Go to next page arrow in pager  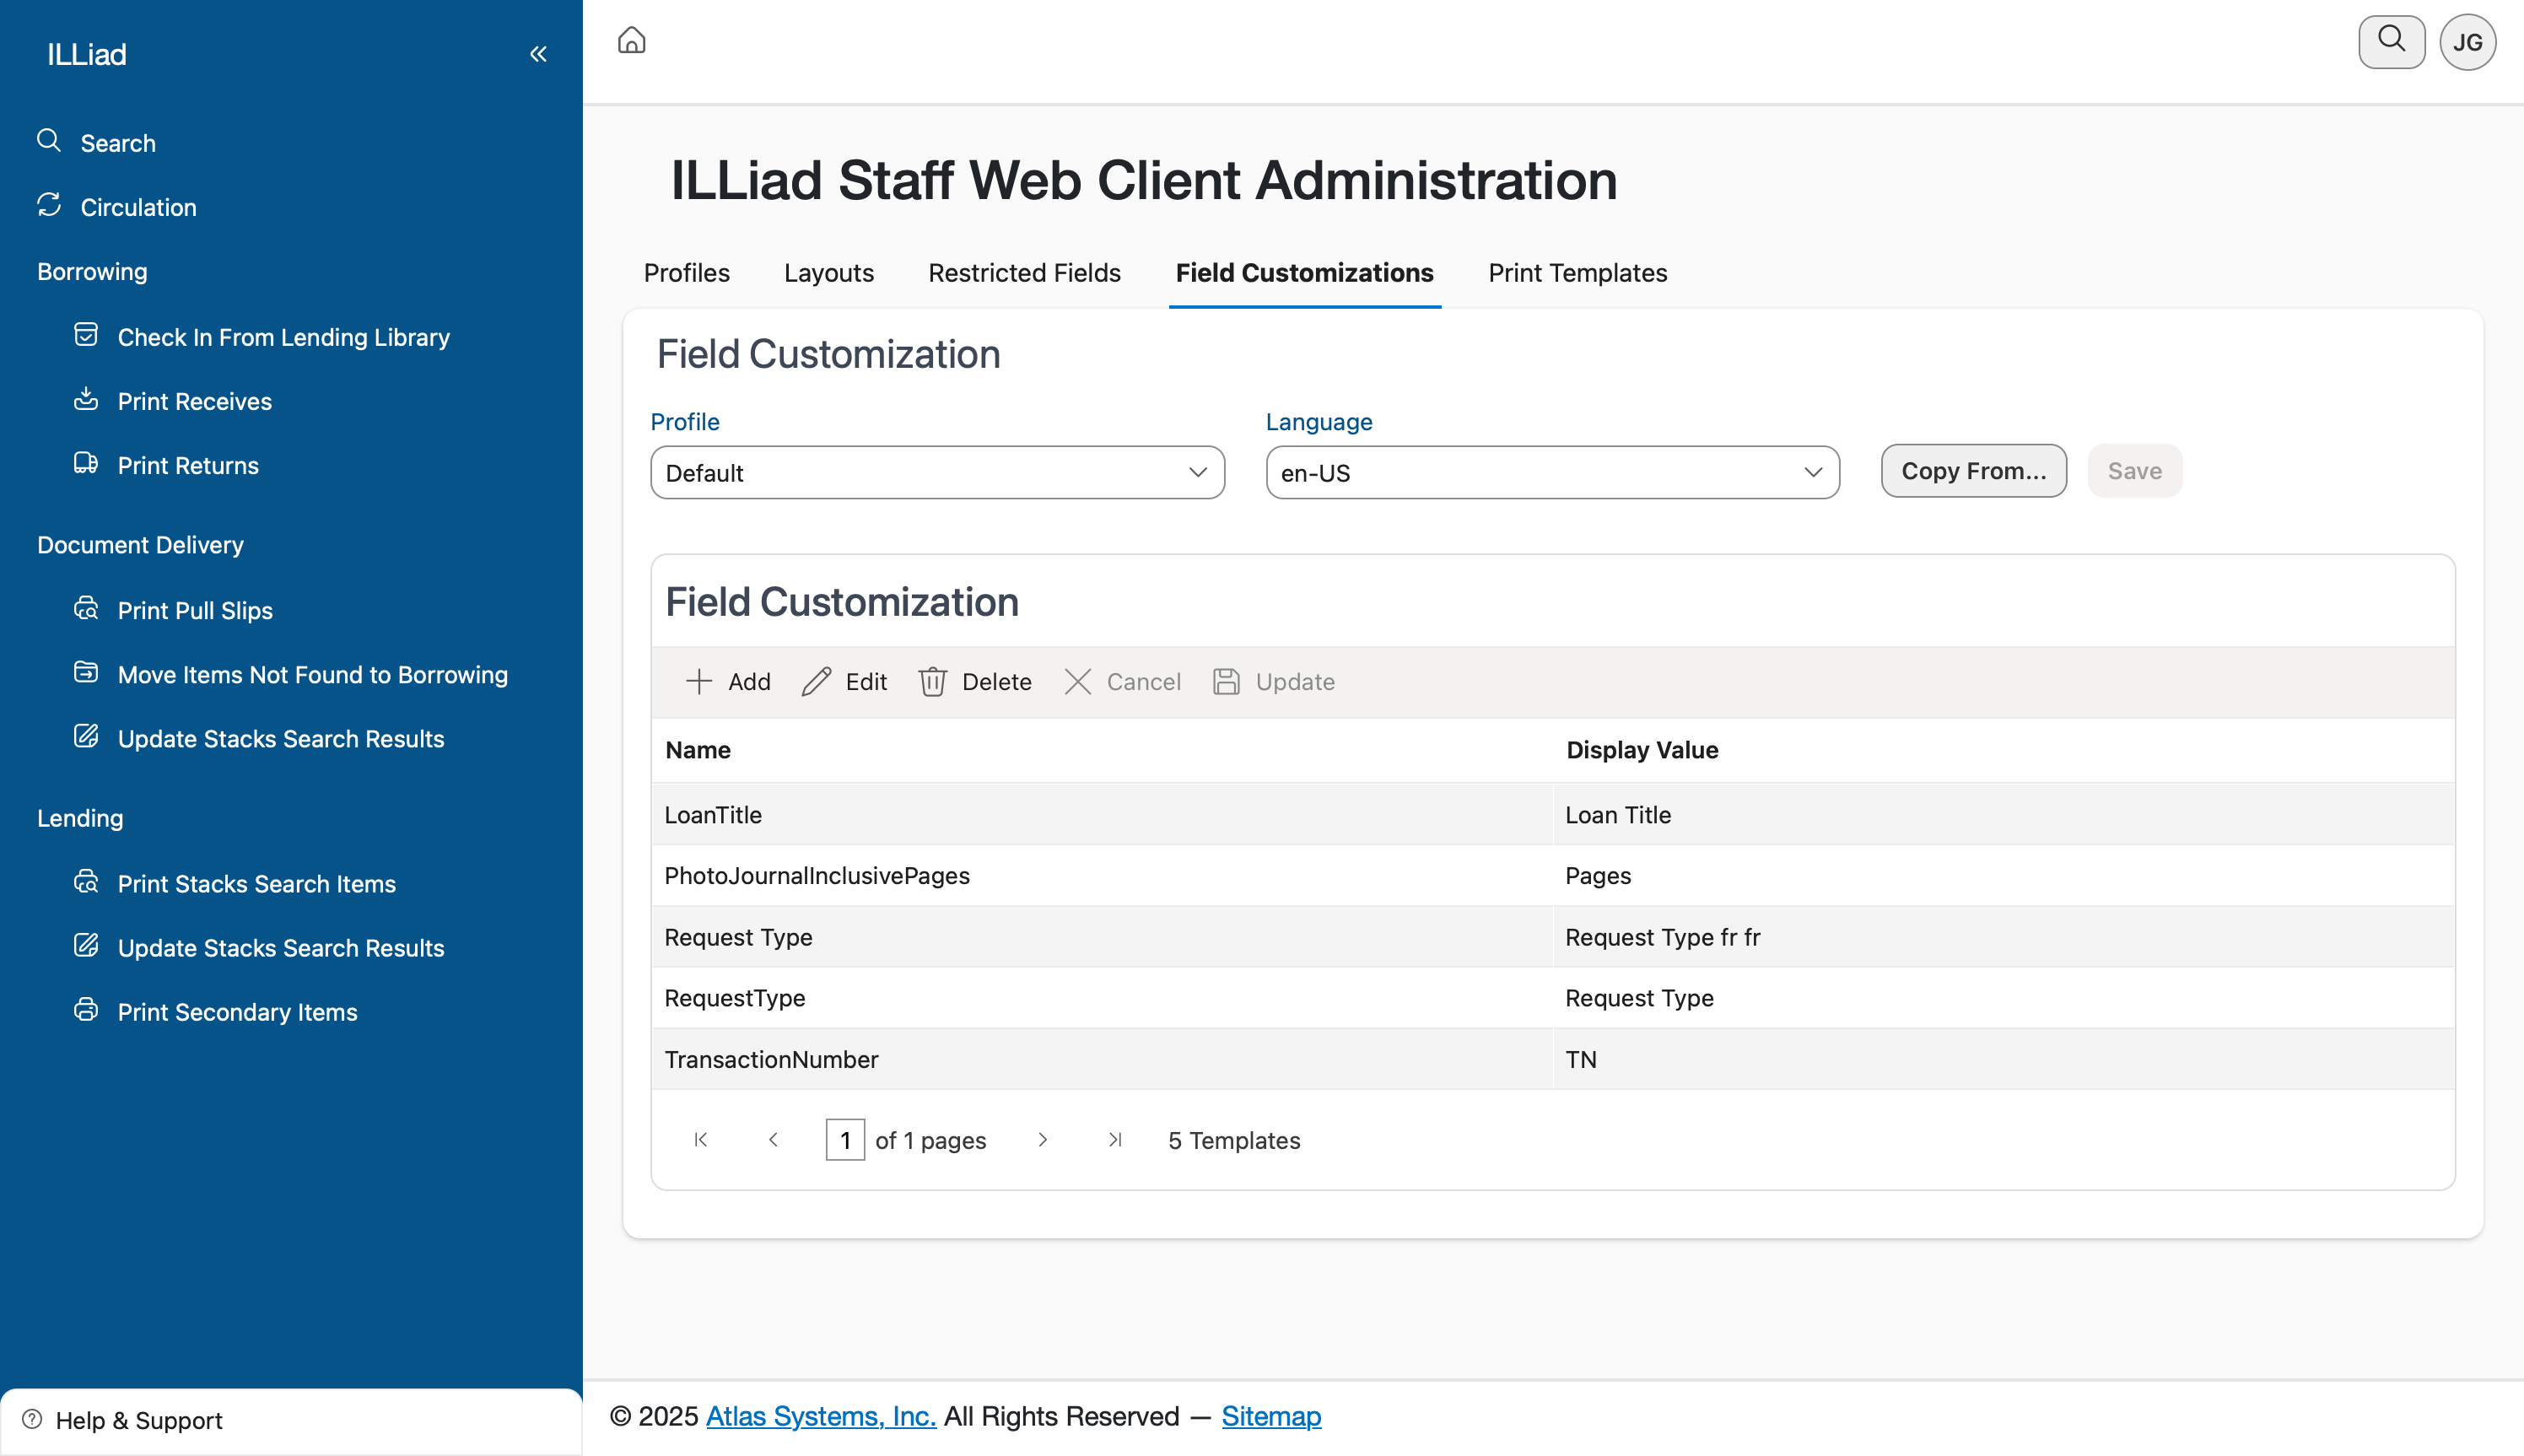(1042, 1140)
